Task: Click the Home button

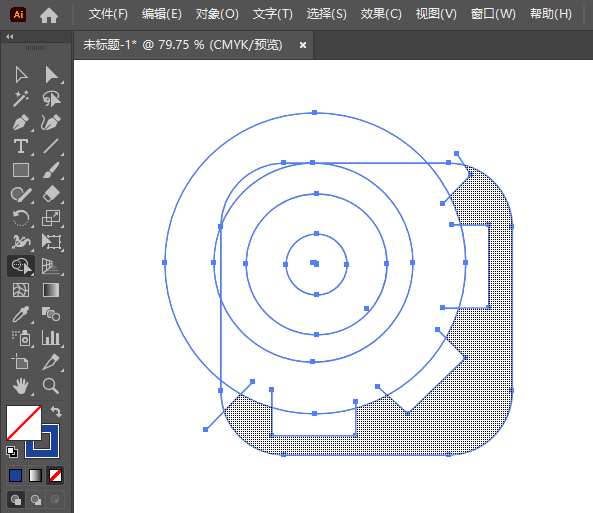Action: 49,15
